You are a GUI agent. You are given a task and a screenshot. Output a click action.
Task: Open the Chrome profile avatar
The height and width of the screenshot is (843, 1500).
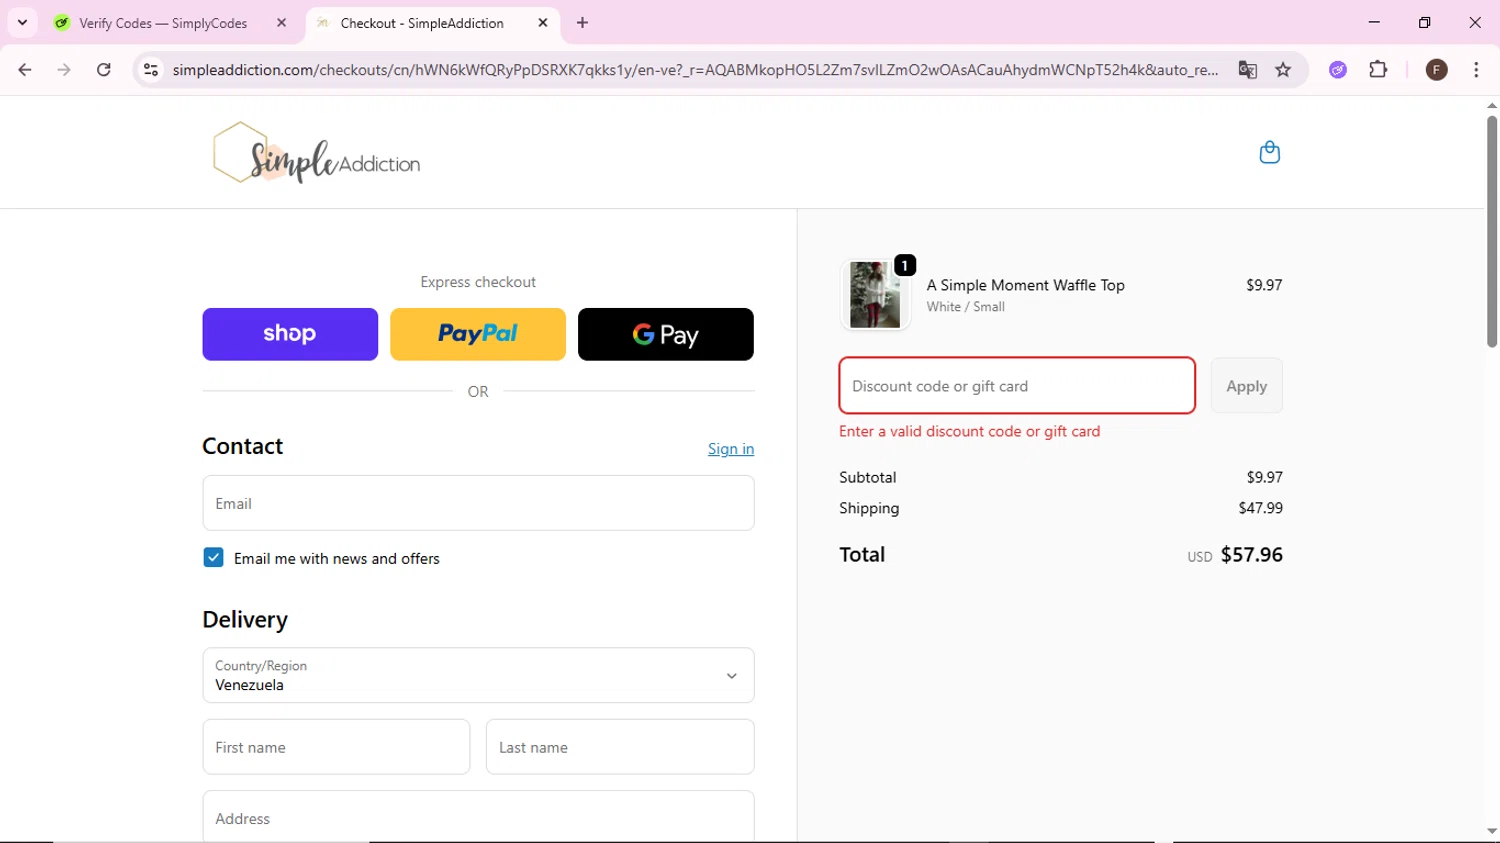coord(1437,69)
